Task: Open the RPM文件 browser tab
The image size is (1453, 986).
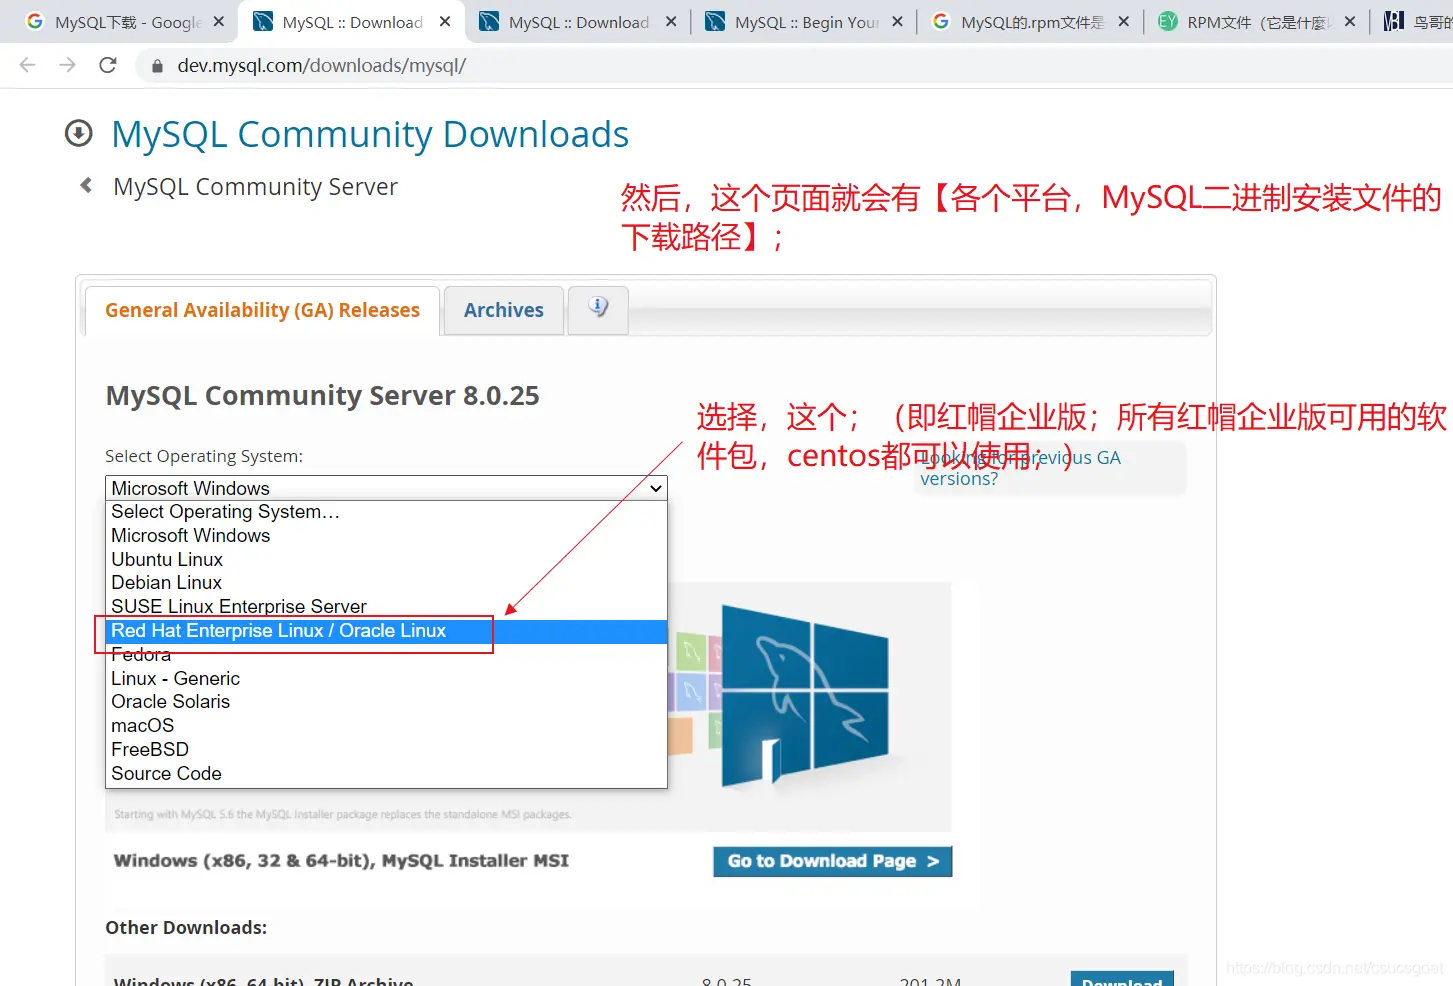Action: tap(1244, 22)
